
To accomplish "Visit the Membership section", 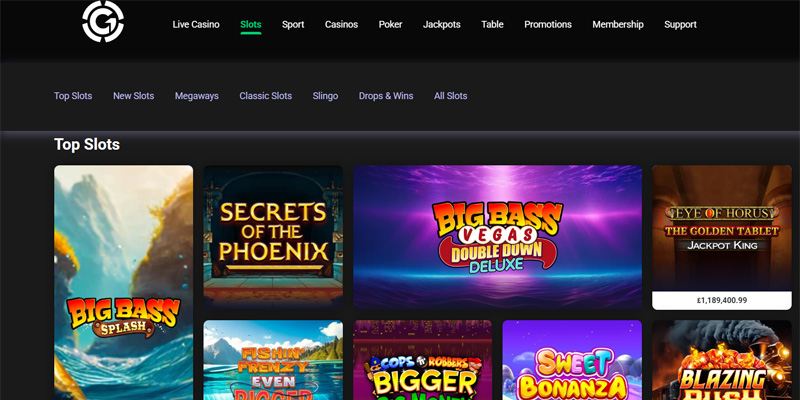I will [624, 24].
